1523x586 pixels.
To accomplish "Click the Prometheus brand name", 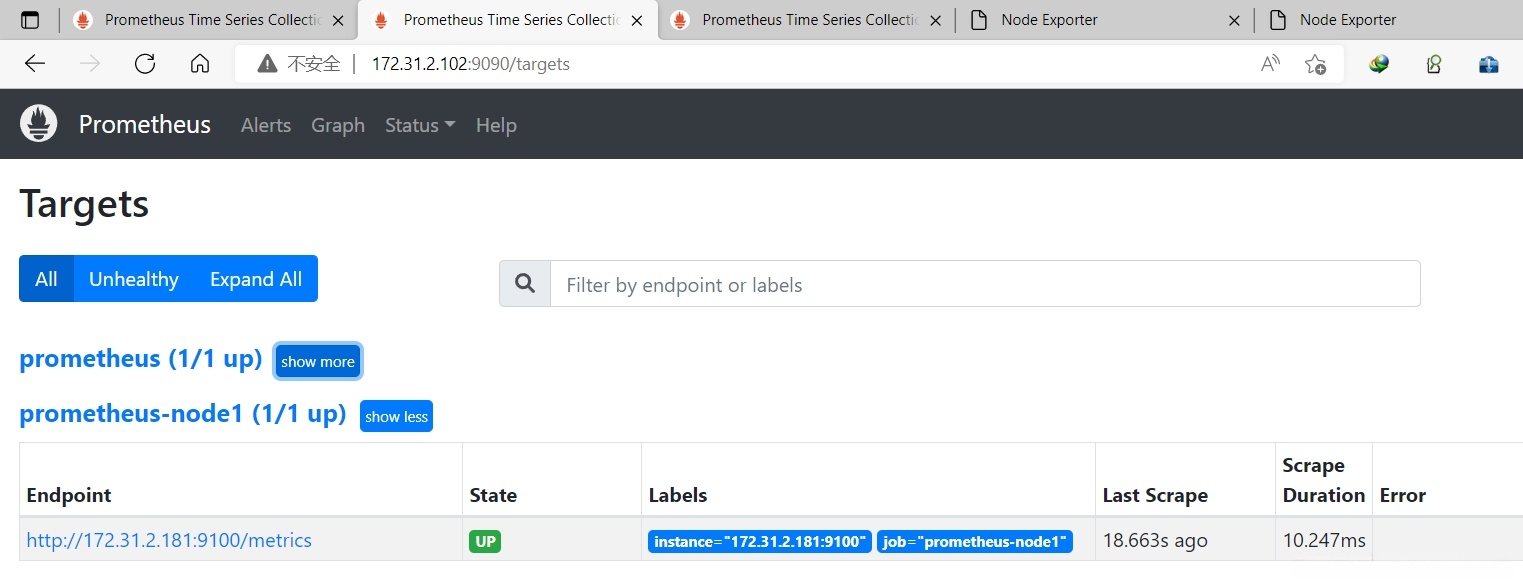I will click(x=145, y=124).
